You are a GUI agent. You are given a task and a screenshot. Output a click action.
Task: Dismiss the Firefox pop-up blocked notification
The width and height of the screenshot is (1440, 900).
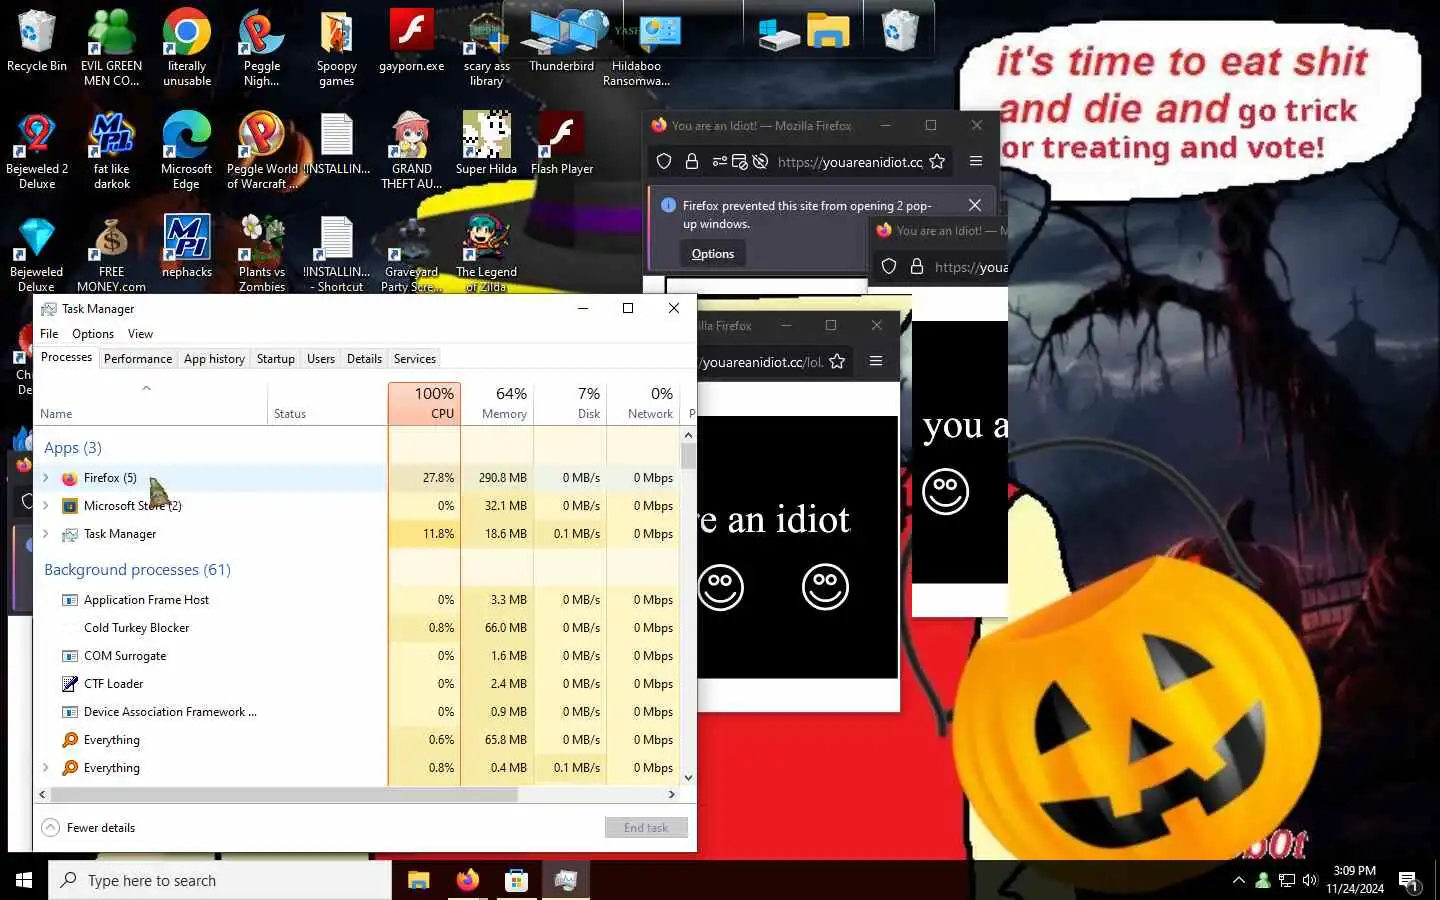(x=975, y=205)
